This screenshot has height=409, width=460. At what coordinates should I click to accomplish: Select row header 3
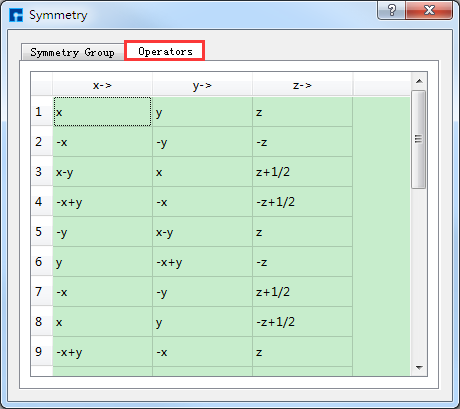(x=42, y=171)
